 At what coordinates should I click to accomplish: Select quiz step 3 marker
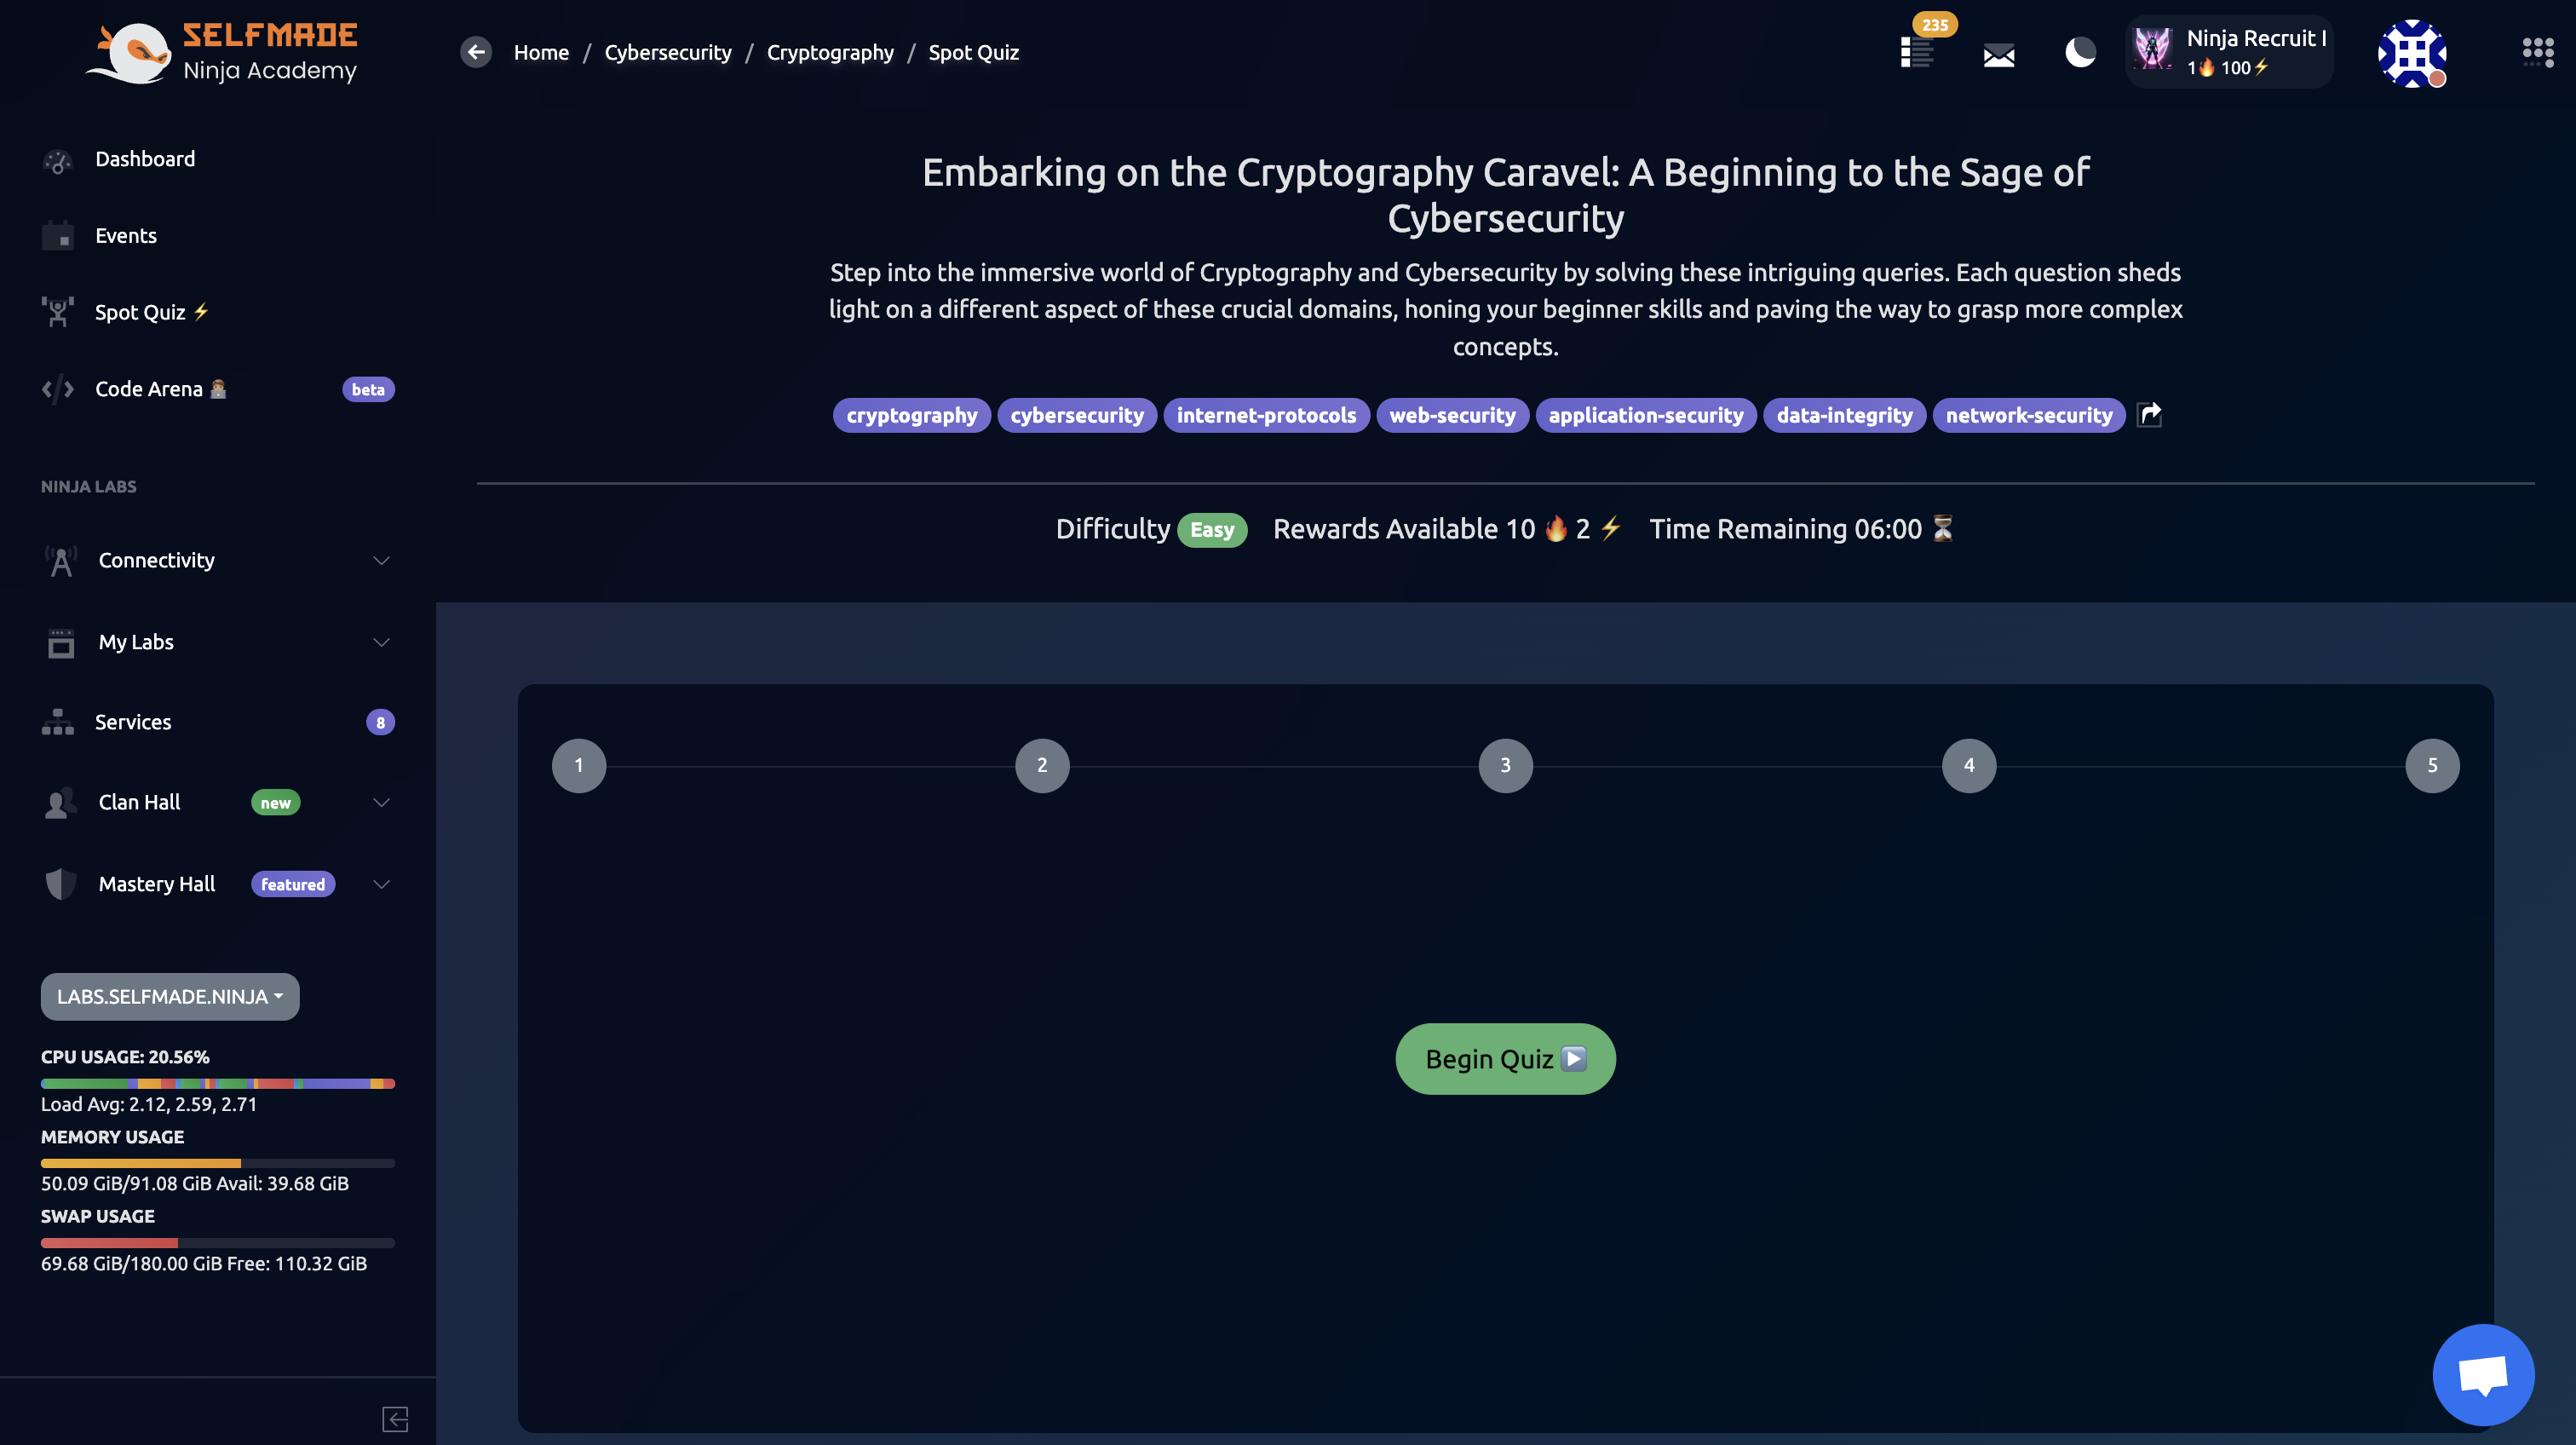pos(1505,765)
